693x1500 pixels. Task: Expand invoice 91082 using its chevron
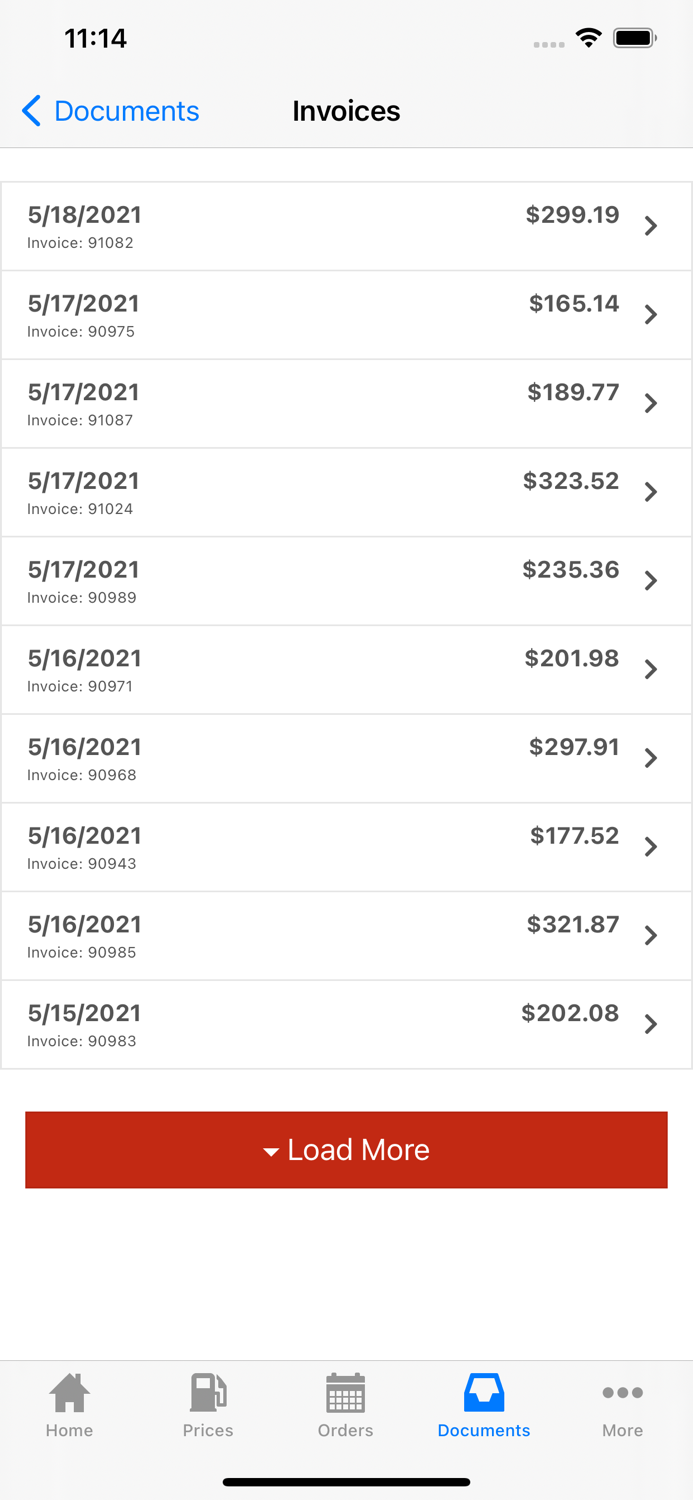(x=651, y=226)
